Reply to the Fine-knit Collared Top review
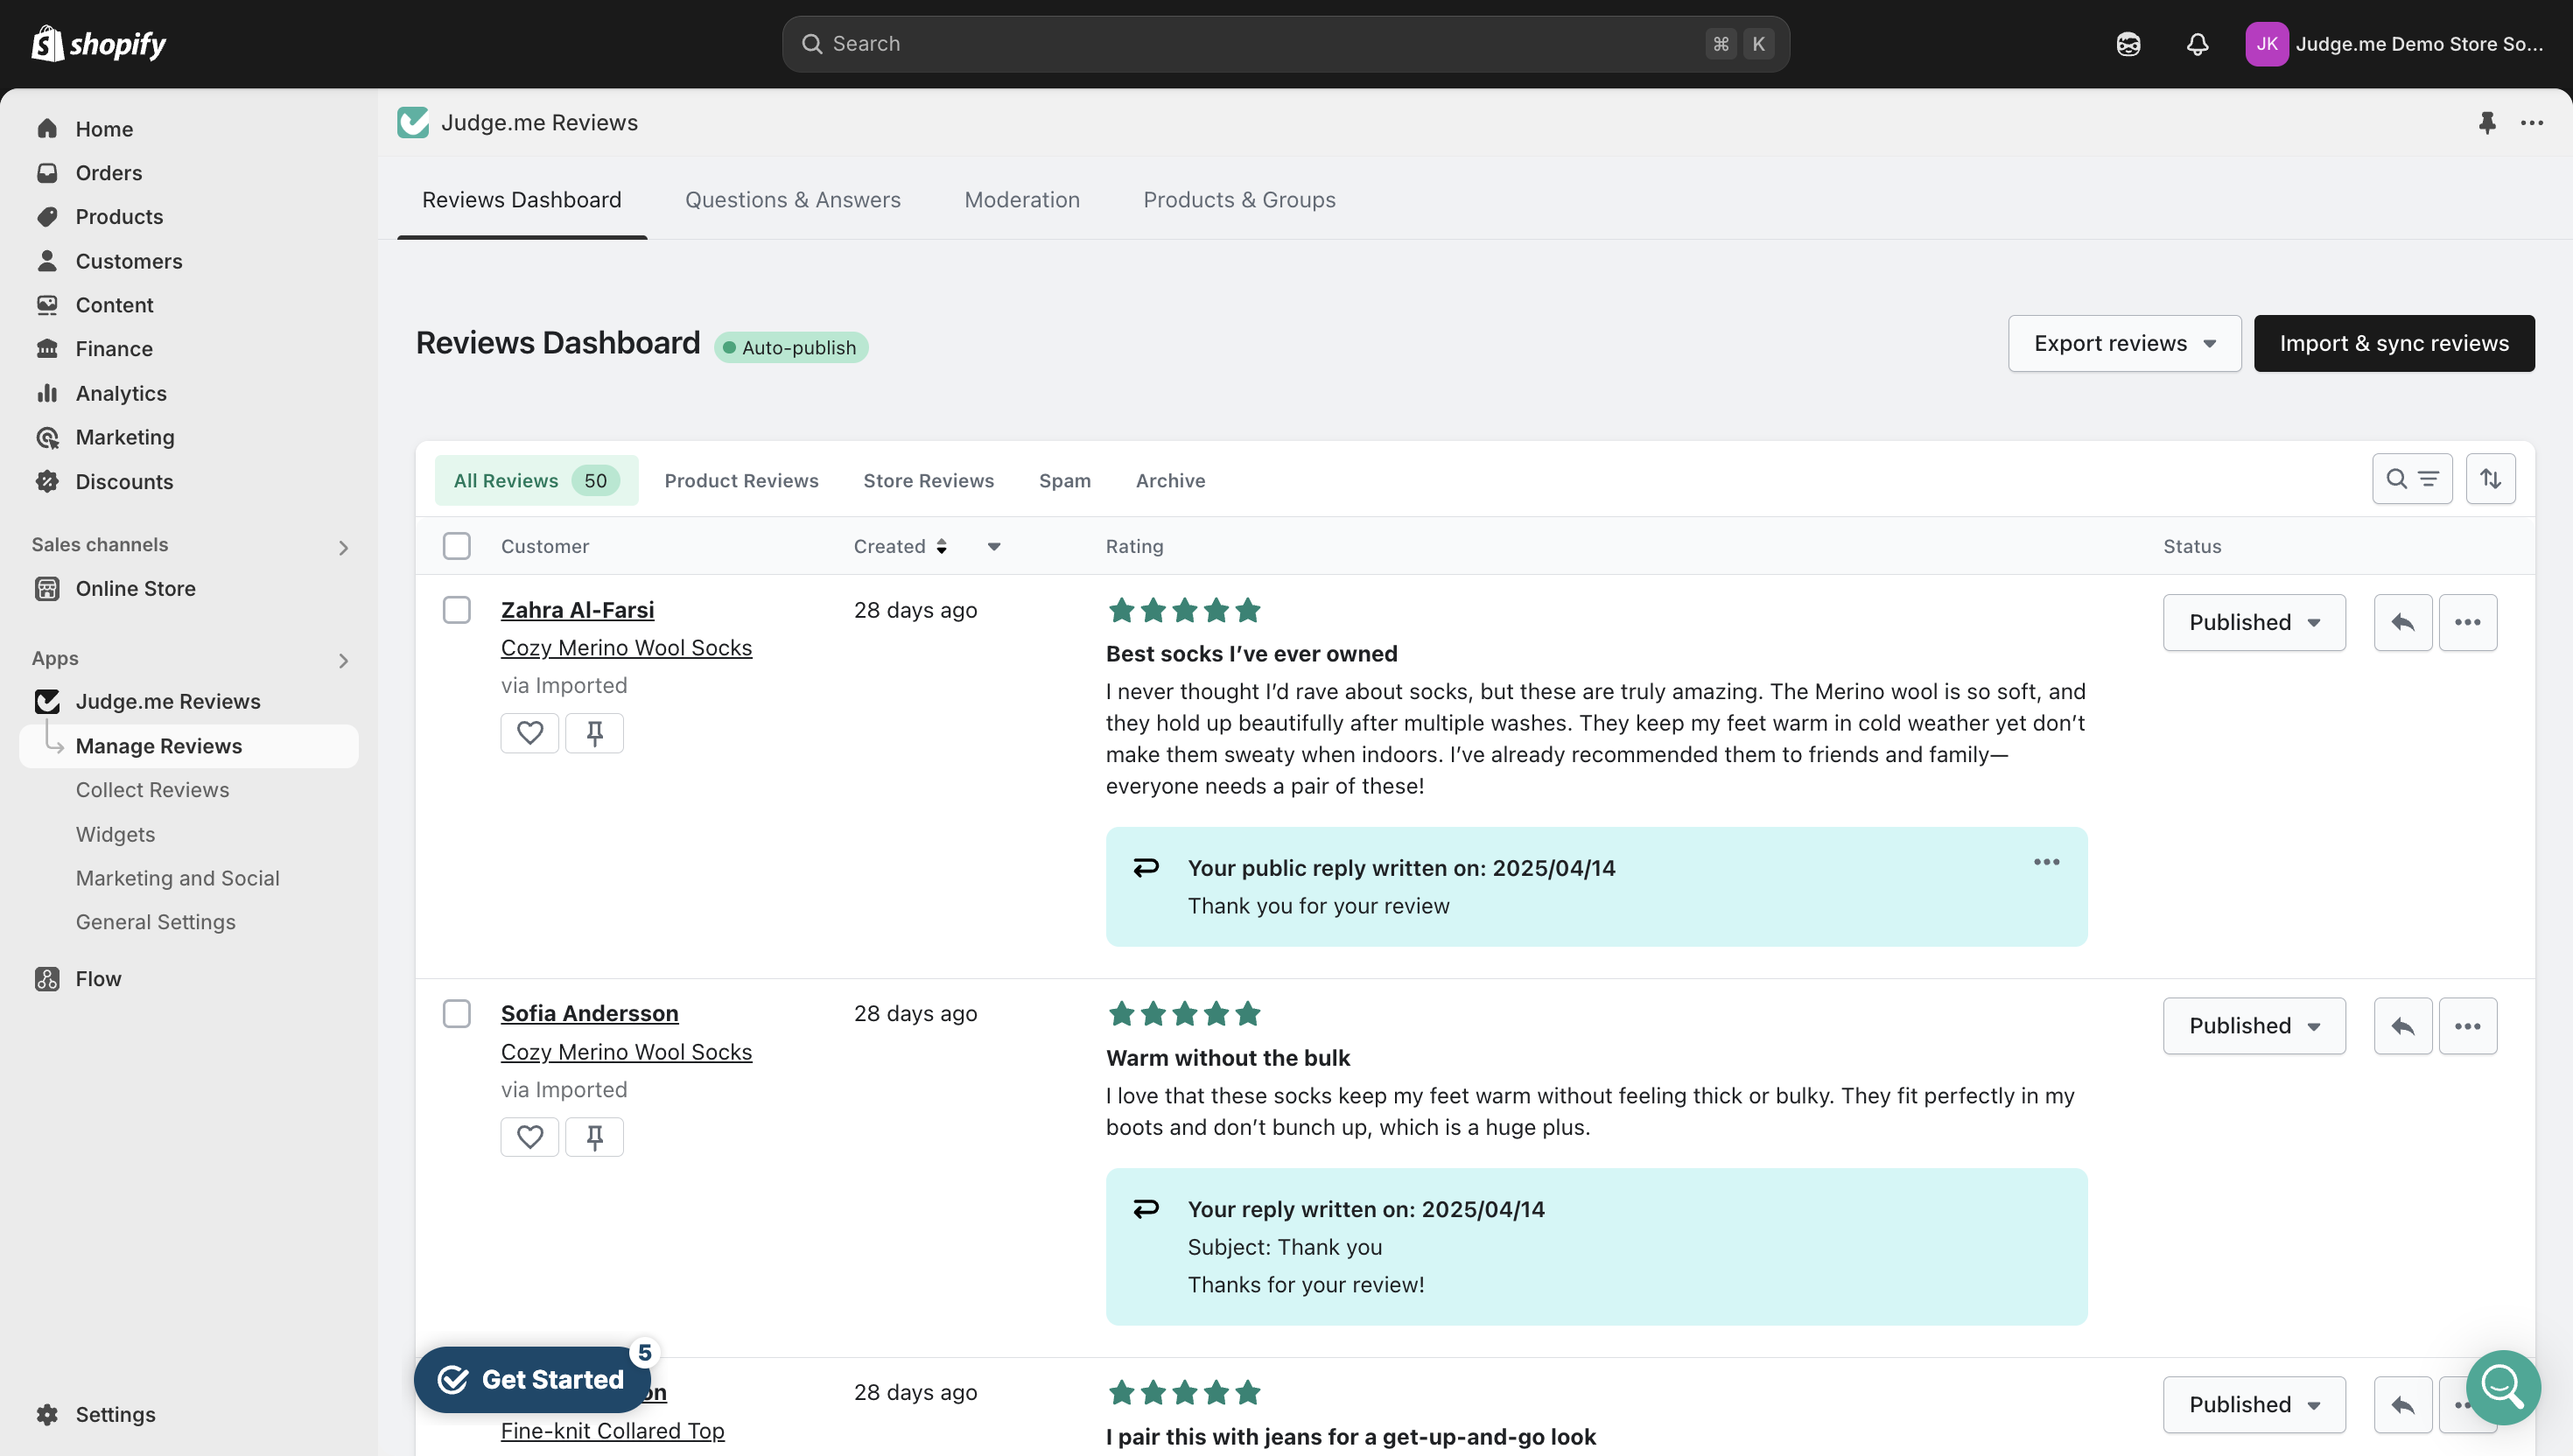 pos(2403,1405)
